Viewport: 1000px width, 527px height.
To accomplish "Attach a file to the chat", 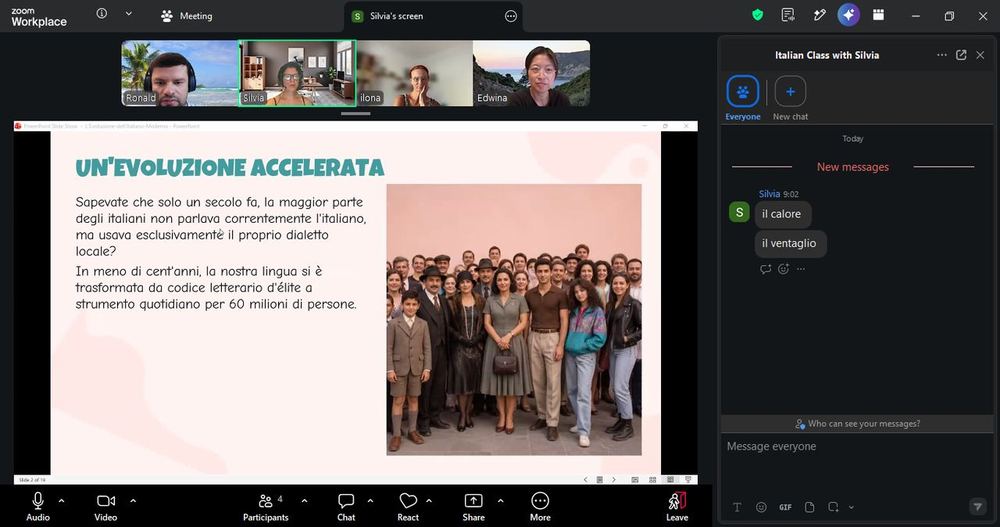I will click(809, 507).
